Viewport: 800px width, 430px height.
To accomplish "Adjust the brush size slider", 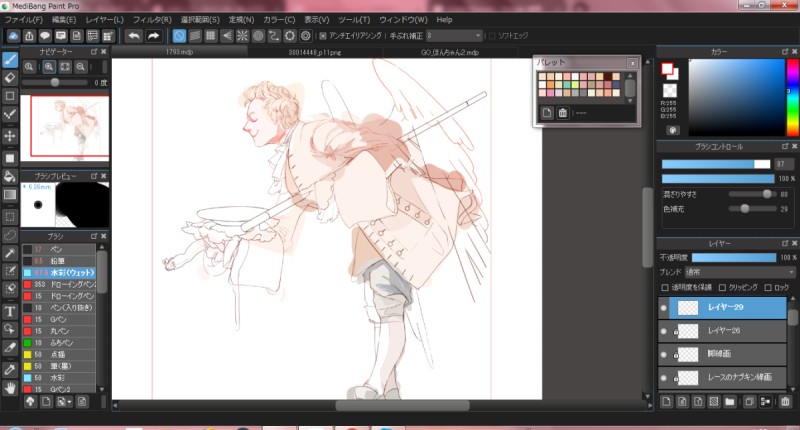I will 716,164.
